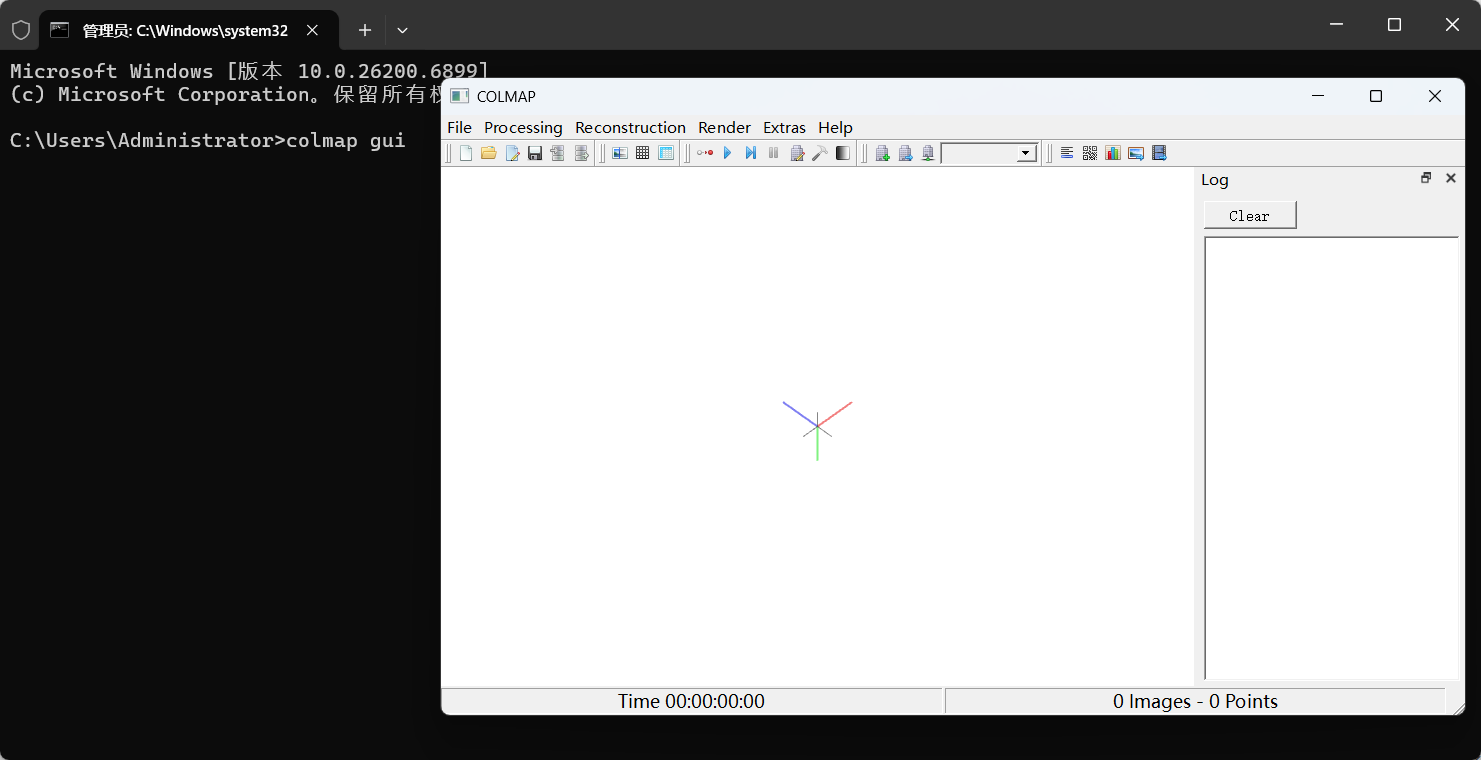
Task: Run Bundle adjustment from the toolbar
Action: point(819,152)
